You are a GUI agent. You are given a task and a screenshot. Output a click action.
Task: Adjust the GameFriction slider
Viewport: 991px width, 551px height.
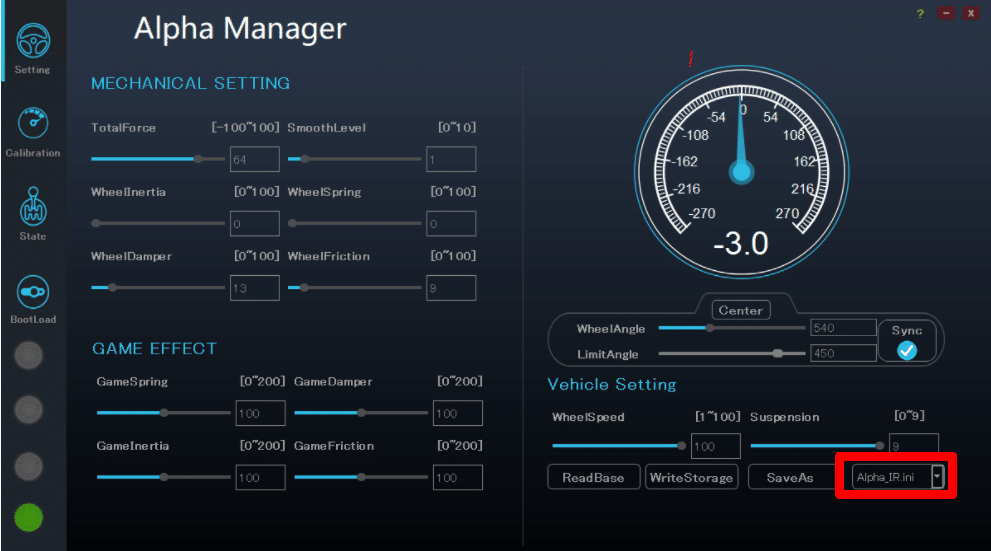click(x=361, y=477)
